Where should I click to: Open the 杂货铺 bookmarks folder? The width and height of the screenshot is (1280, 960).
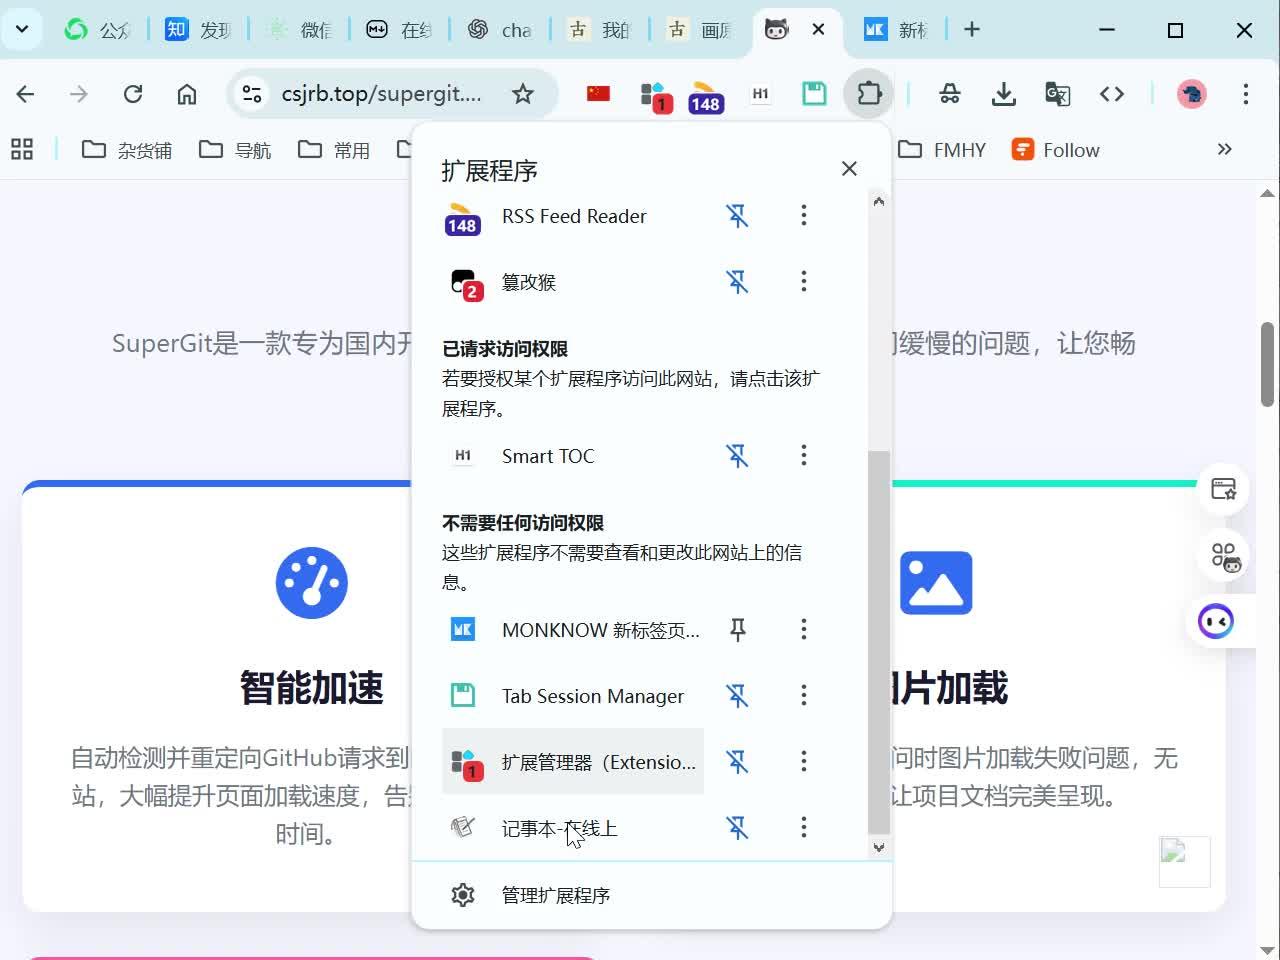(x=127, y=150)
